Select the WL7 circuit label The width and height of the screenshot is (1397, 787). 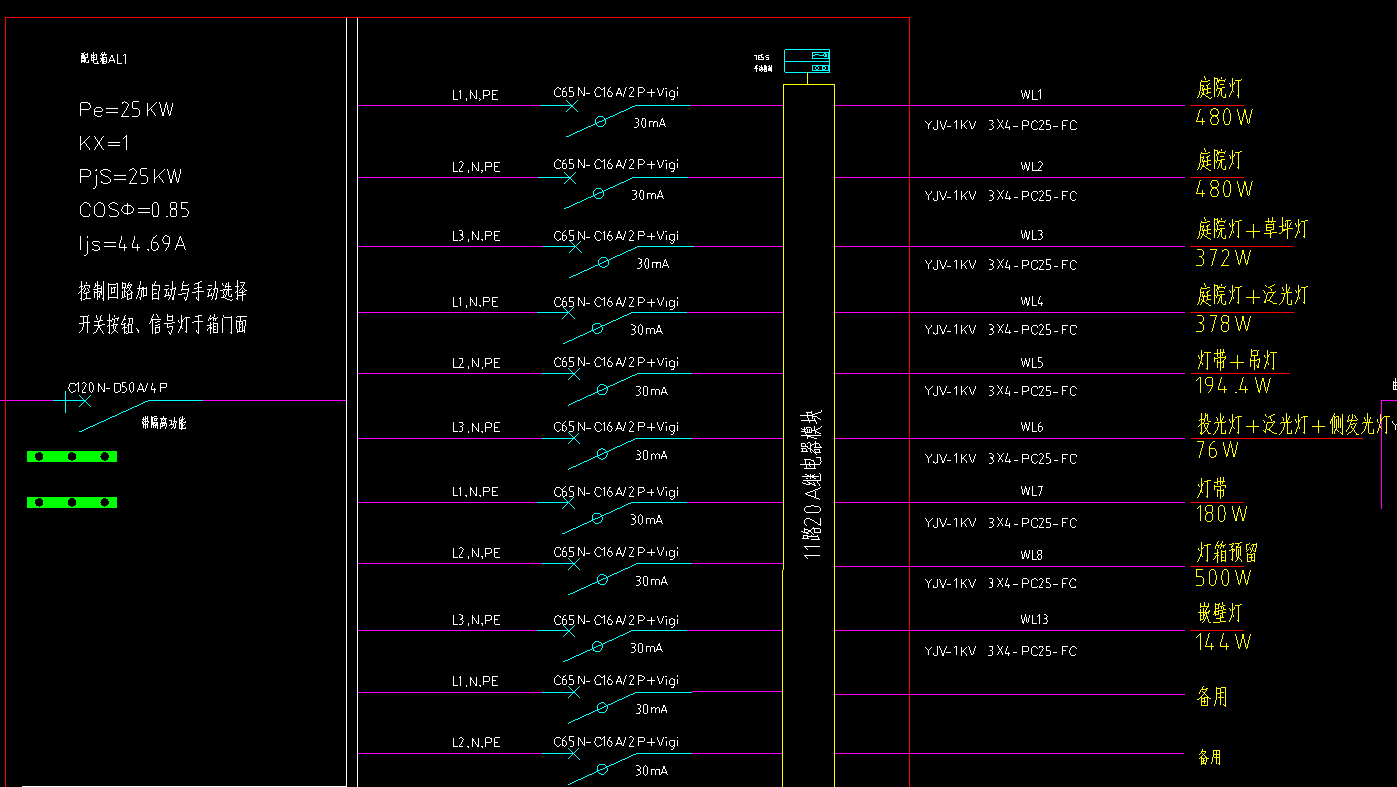(x=1031, y=491)
